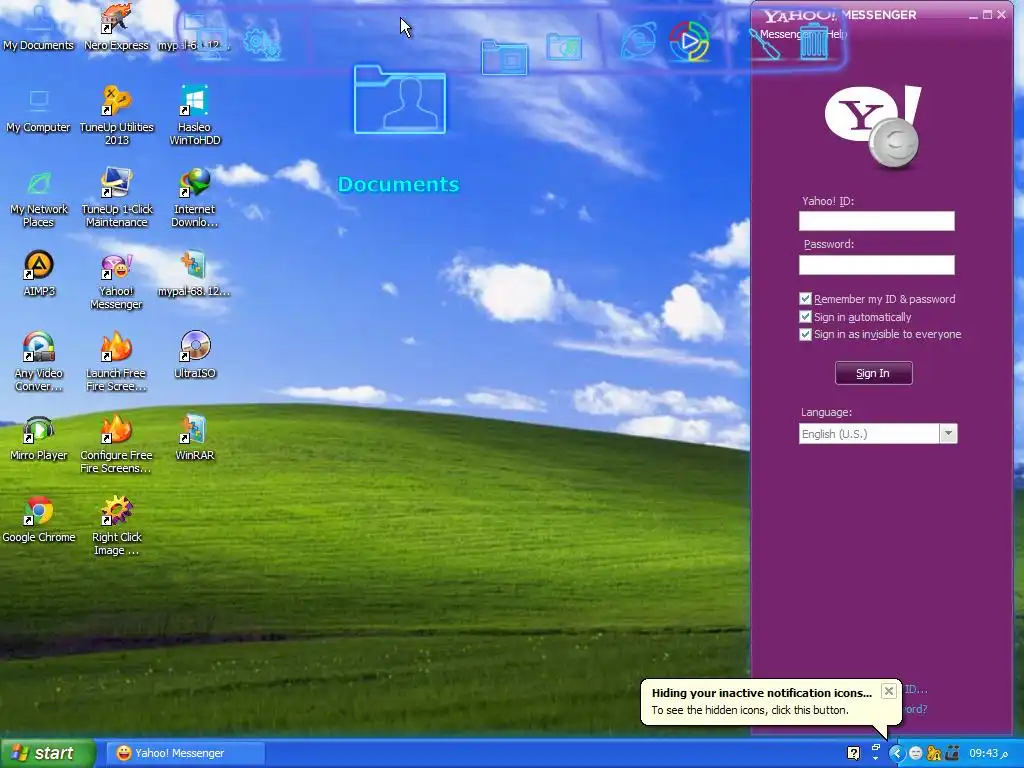Focus the Password text field
The height and width of the screenshot is (768, 1024).
(x=876, y=264)
